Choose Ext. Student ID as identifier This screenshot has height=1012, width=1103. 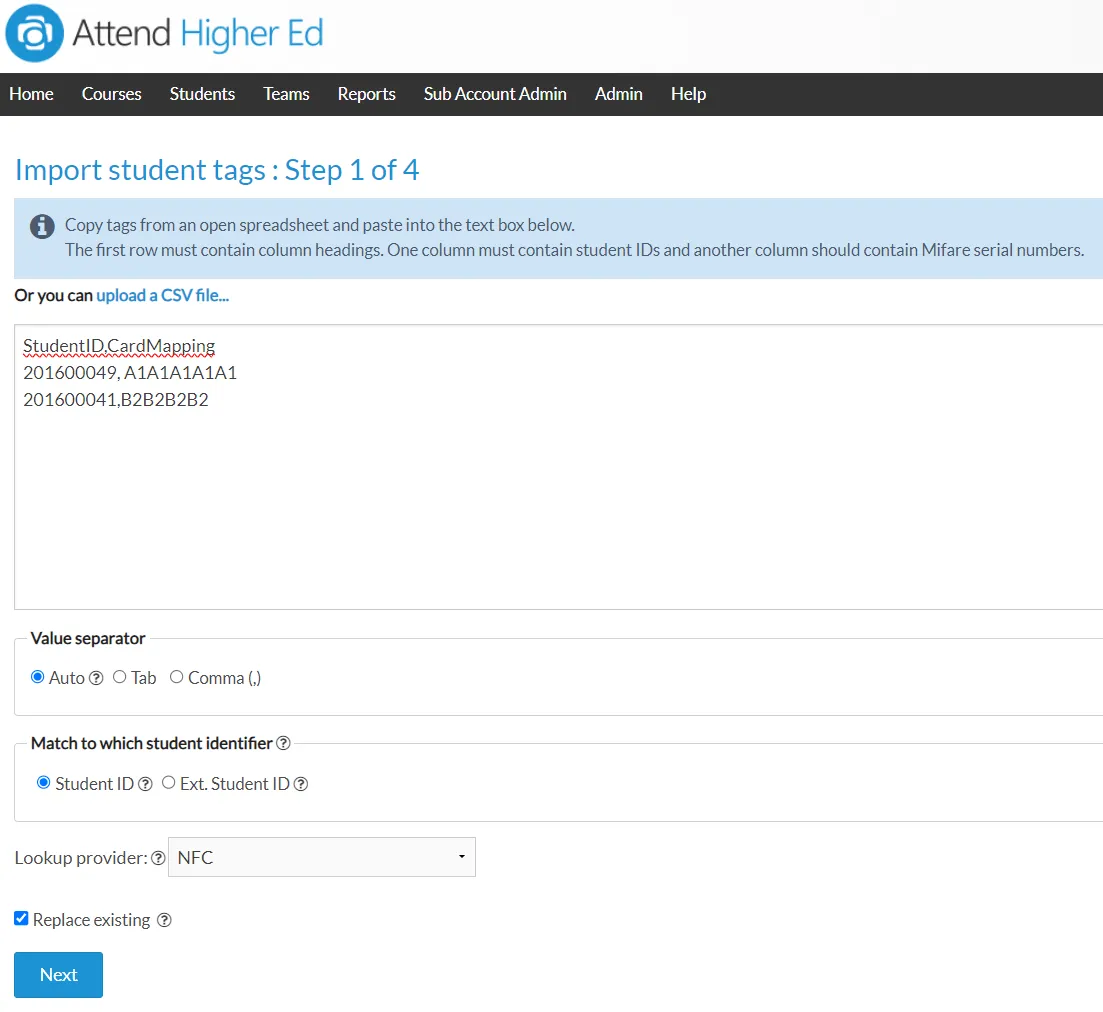(x=168, y=783)
